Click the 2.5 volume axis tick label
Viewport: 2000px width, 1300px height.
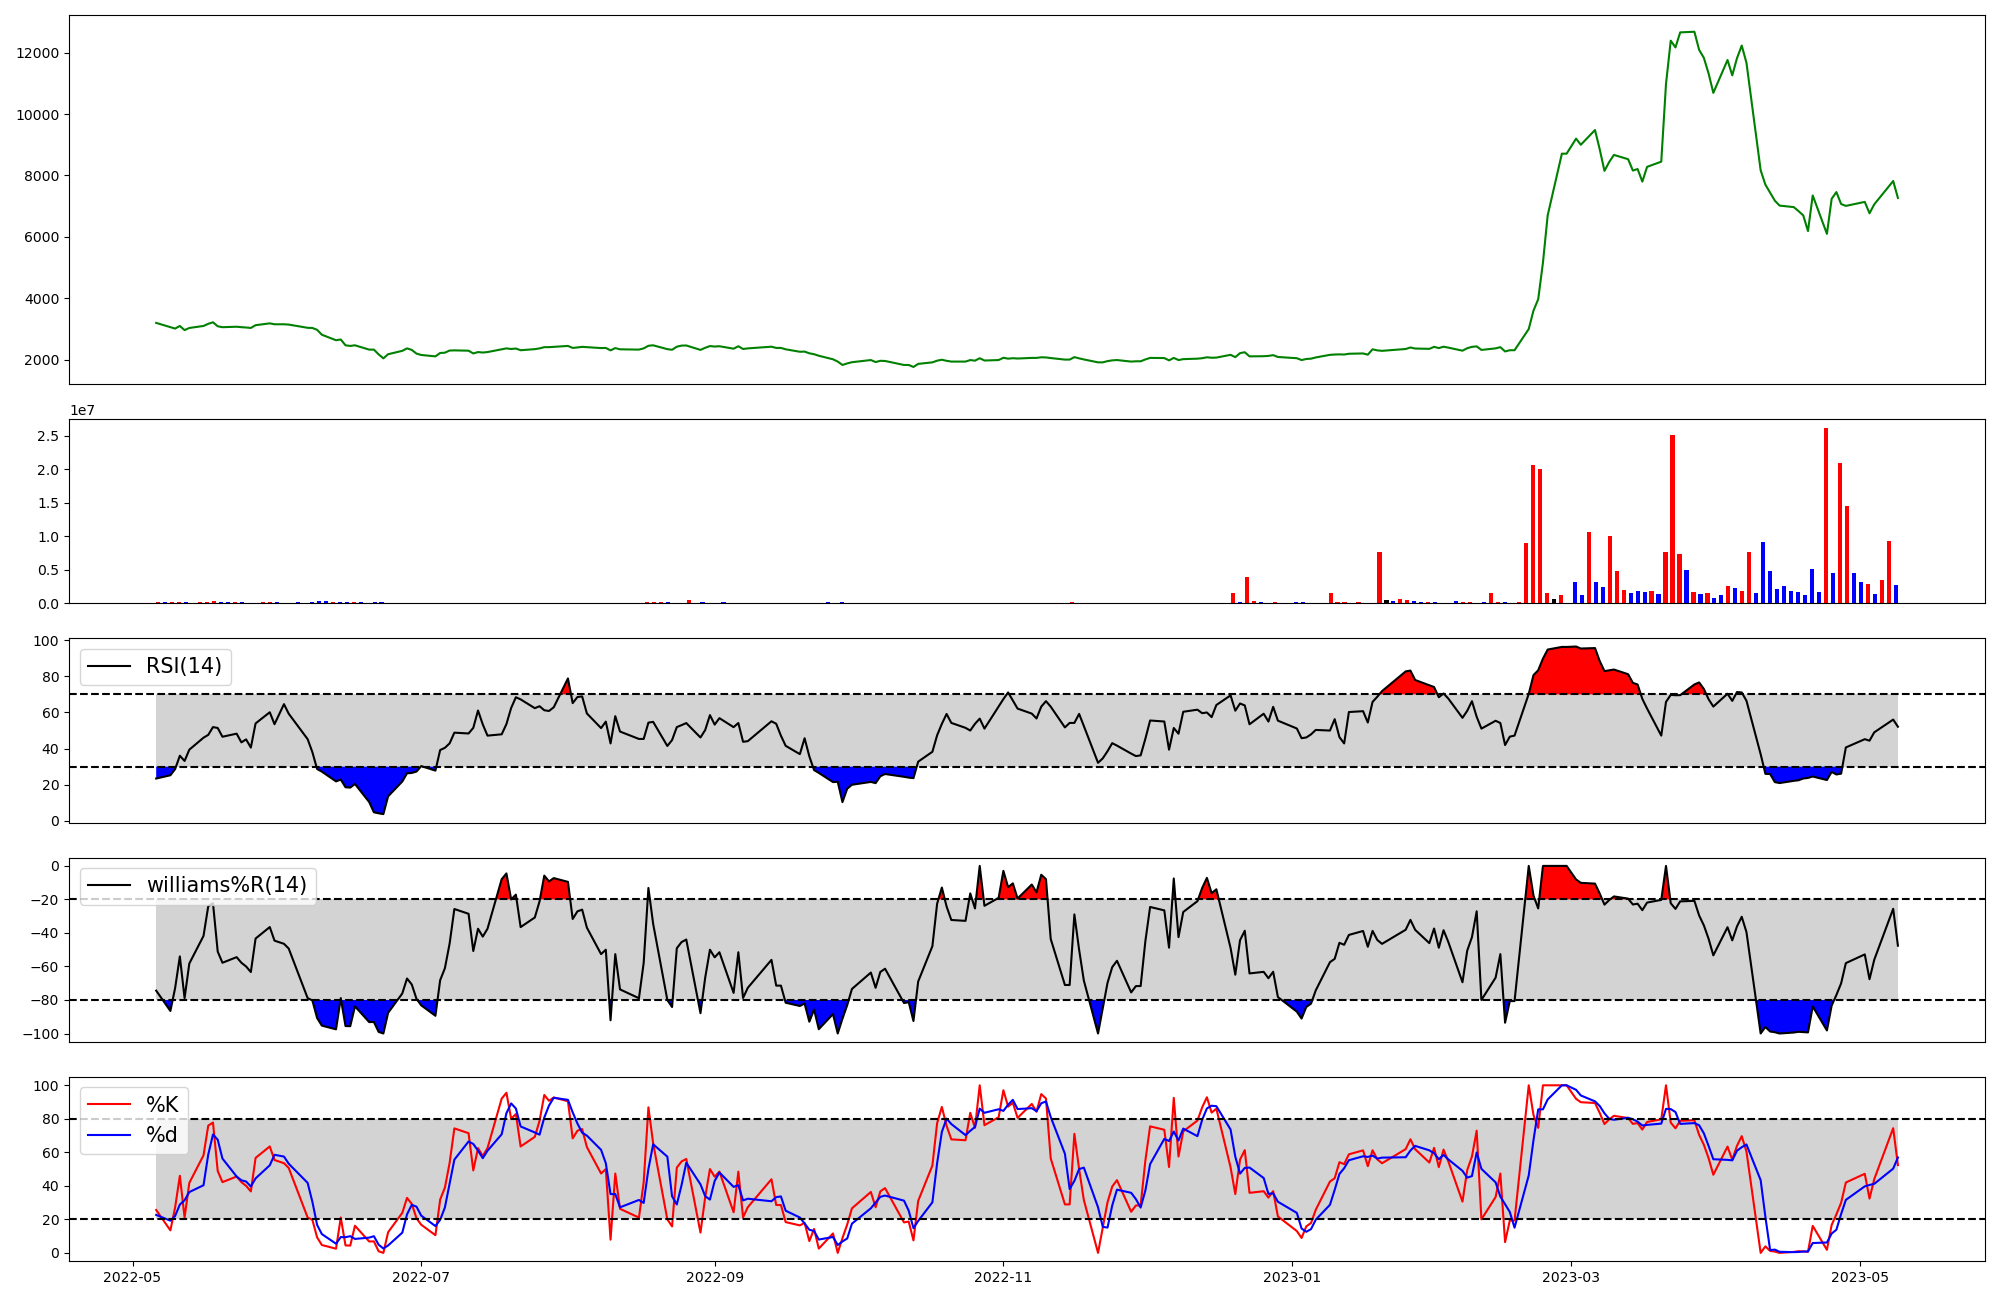(x=46, y=436)
